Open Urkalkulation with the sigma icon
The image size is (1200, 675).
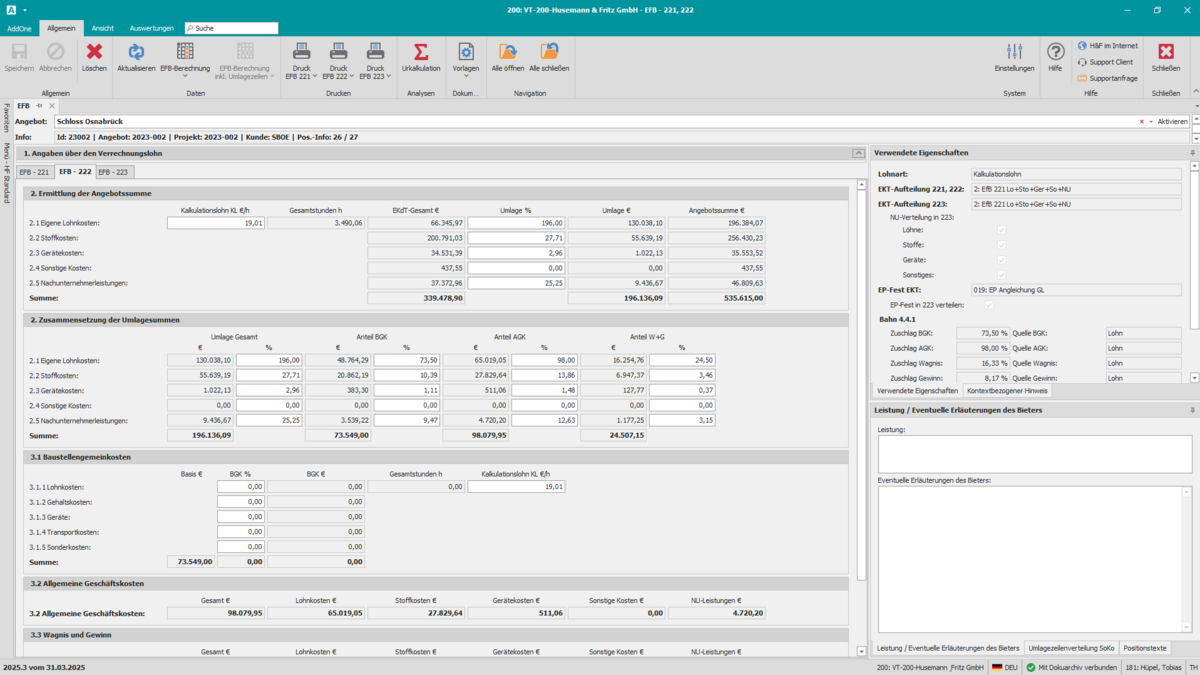pos(421,52)
